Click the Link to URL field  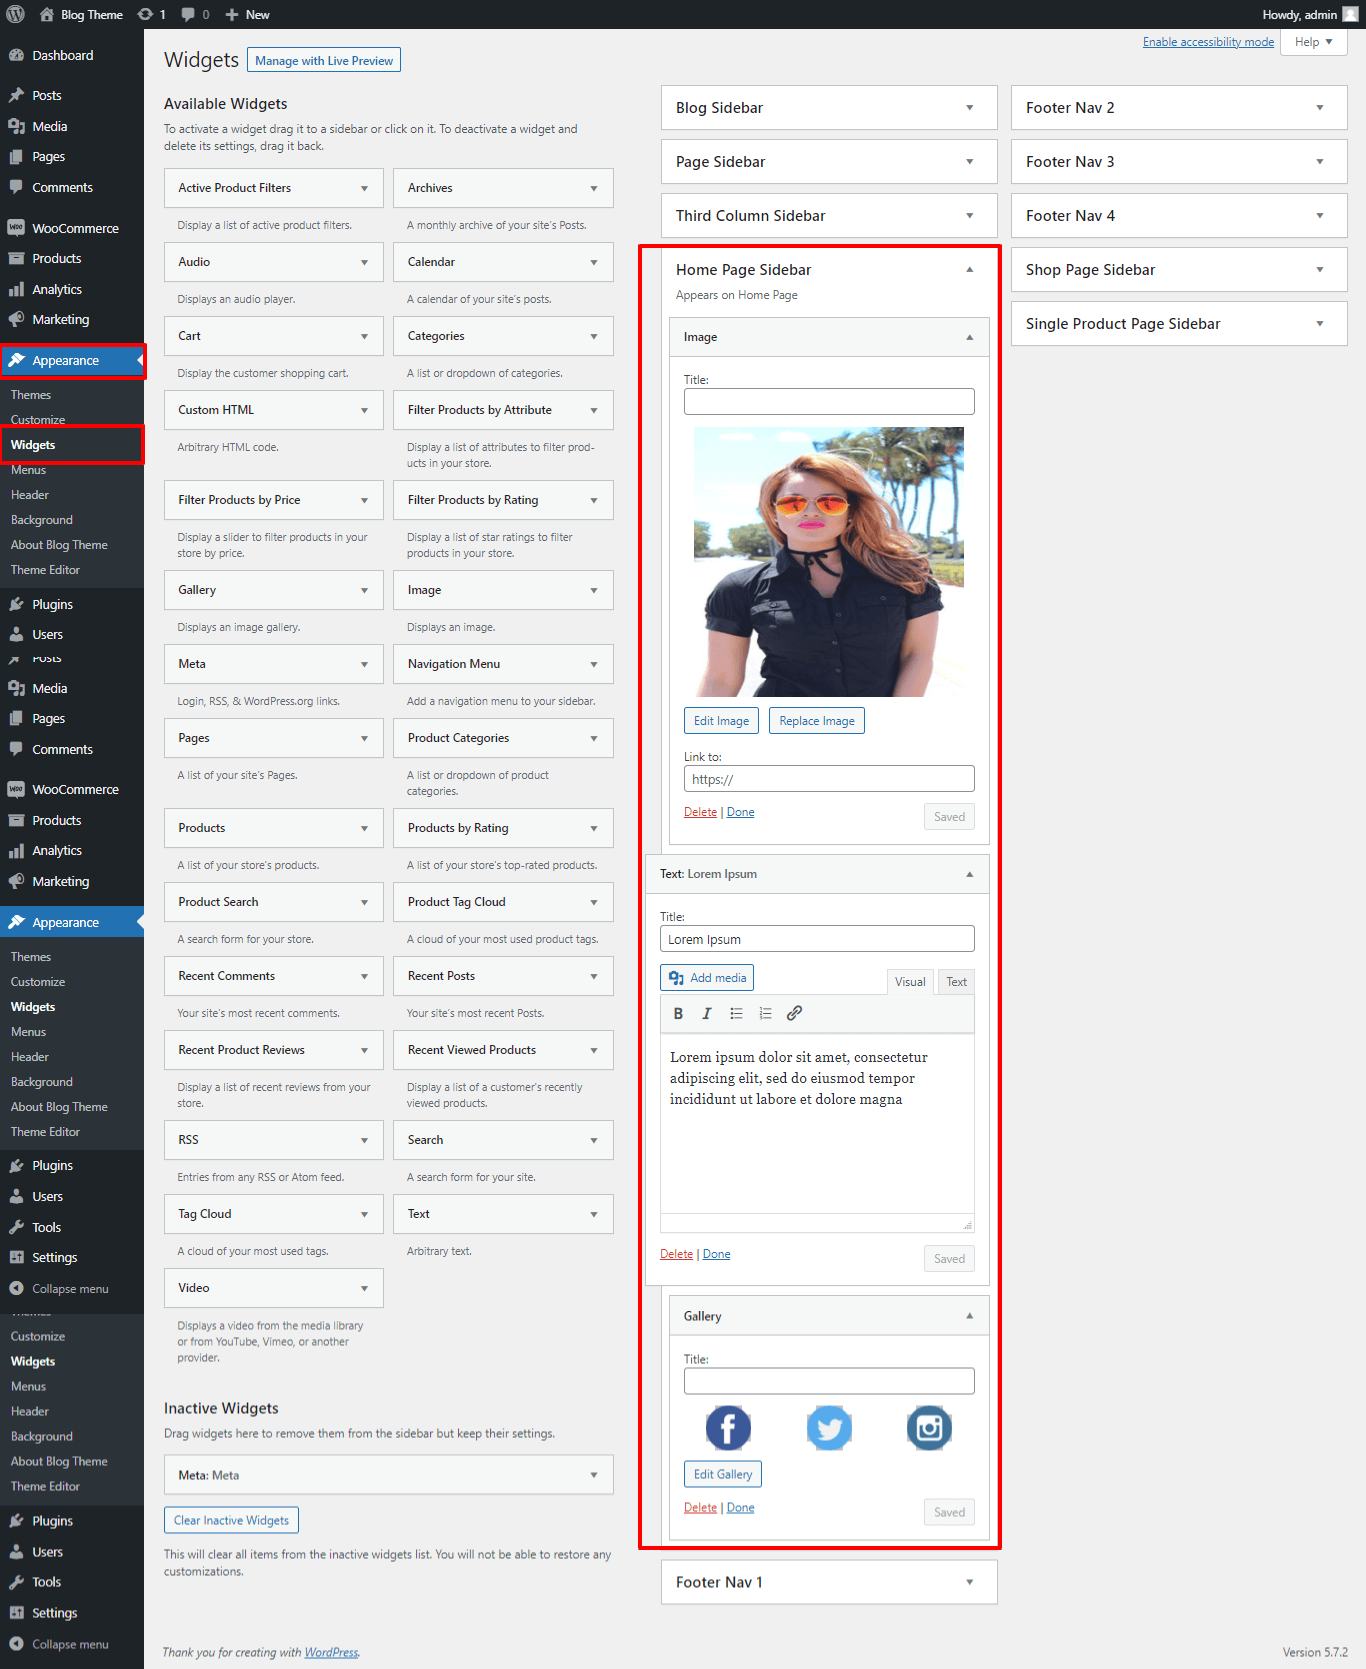point(828,779)
